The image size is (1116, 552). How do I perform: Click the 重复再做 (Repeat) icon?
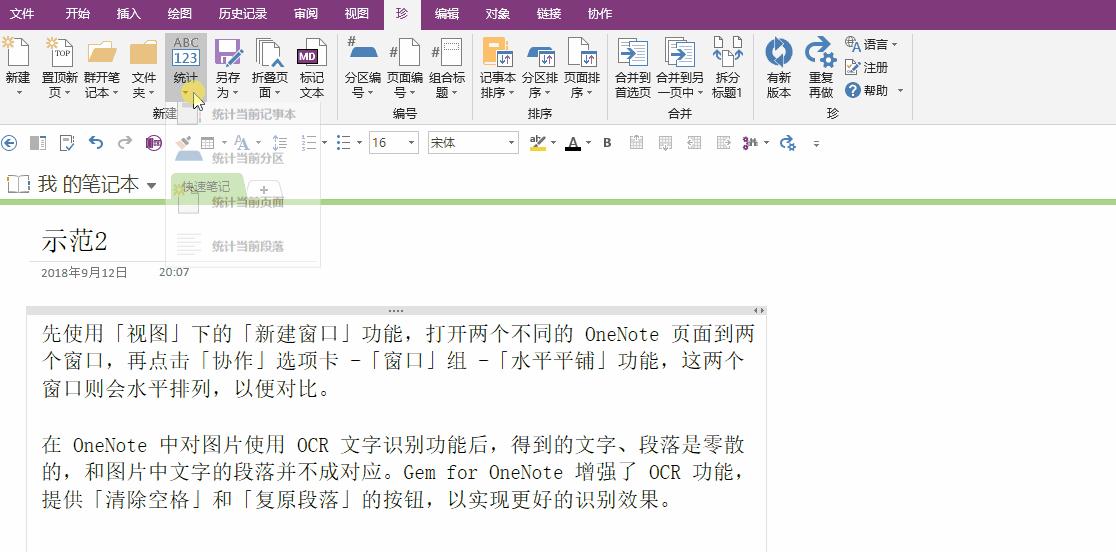[820, 52]
